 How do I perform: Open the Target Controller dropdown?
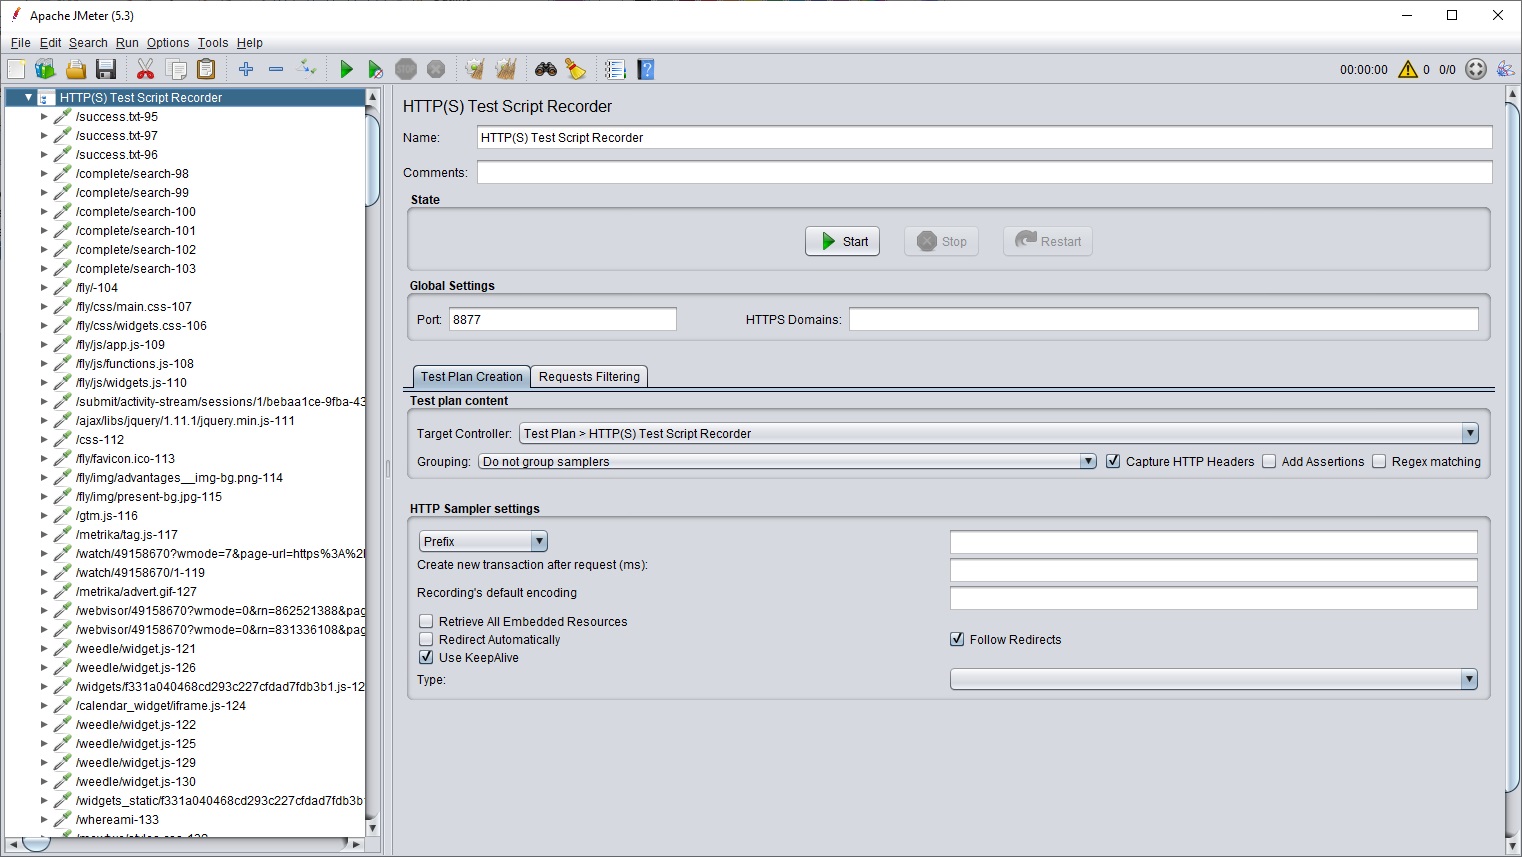point(998,433)
